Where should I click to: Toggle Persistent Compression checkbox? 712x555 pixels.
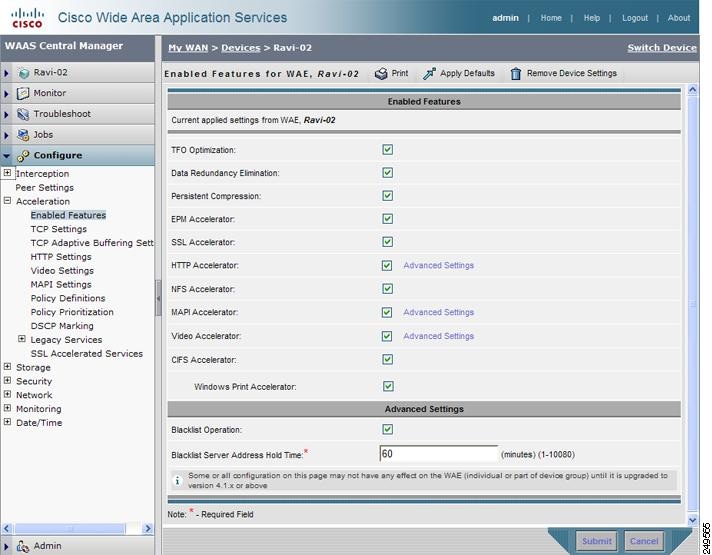tap(387, 196)
